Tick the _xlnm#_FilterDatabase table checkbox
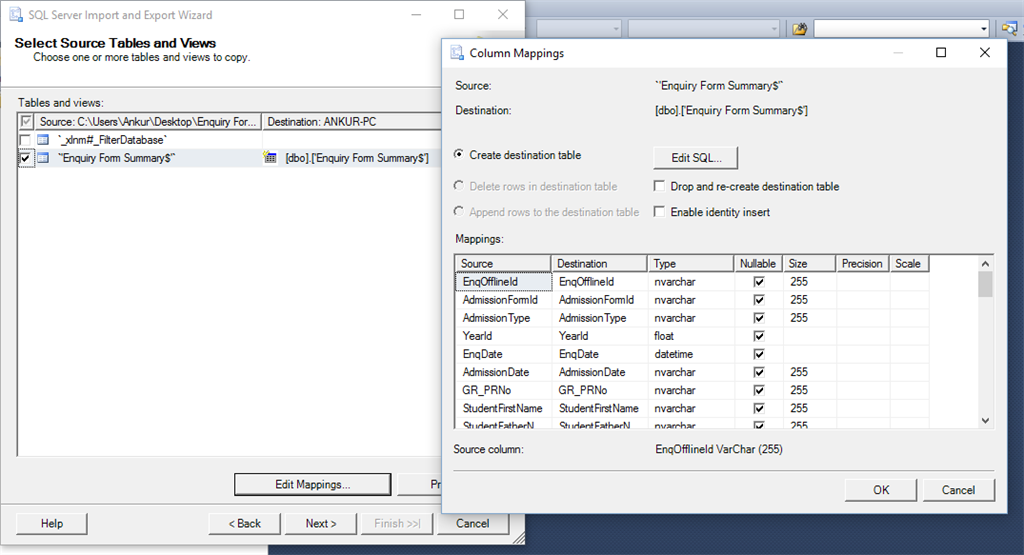Image resolution: width=1024 pixels, height=555 pixels. 25,140
